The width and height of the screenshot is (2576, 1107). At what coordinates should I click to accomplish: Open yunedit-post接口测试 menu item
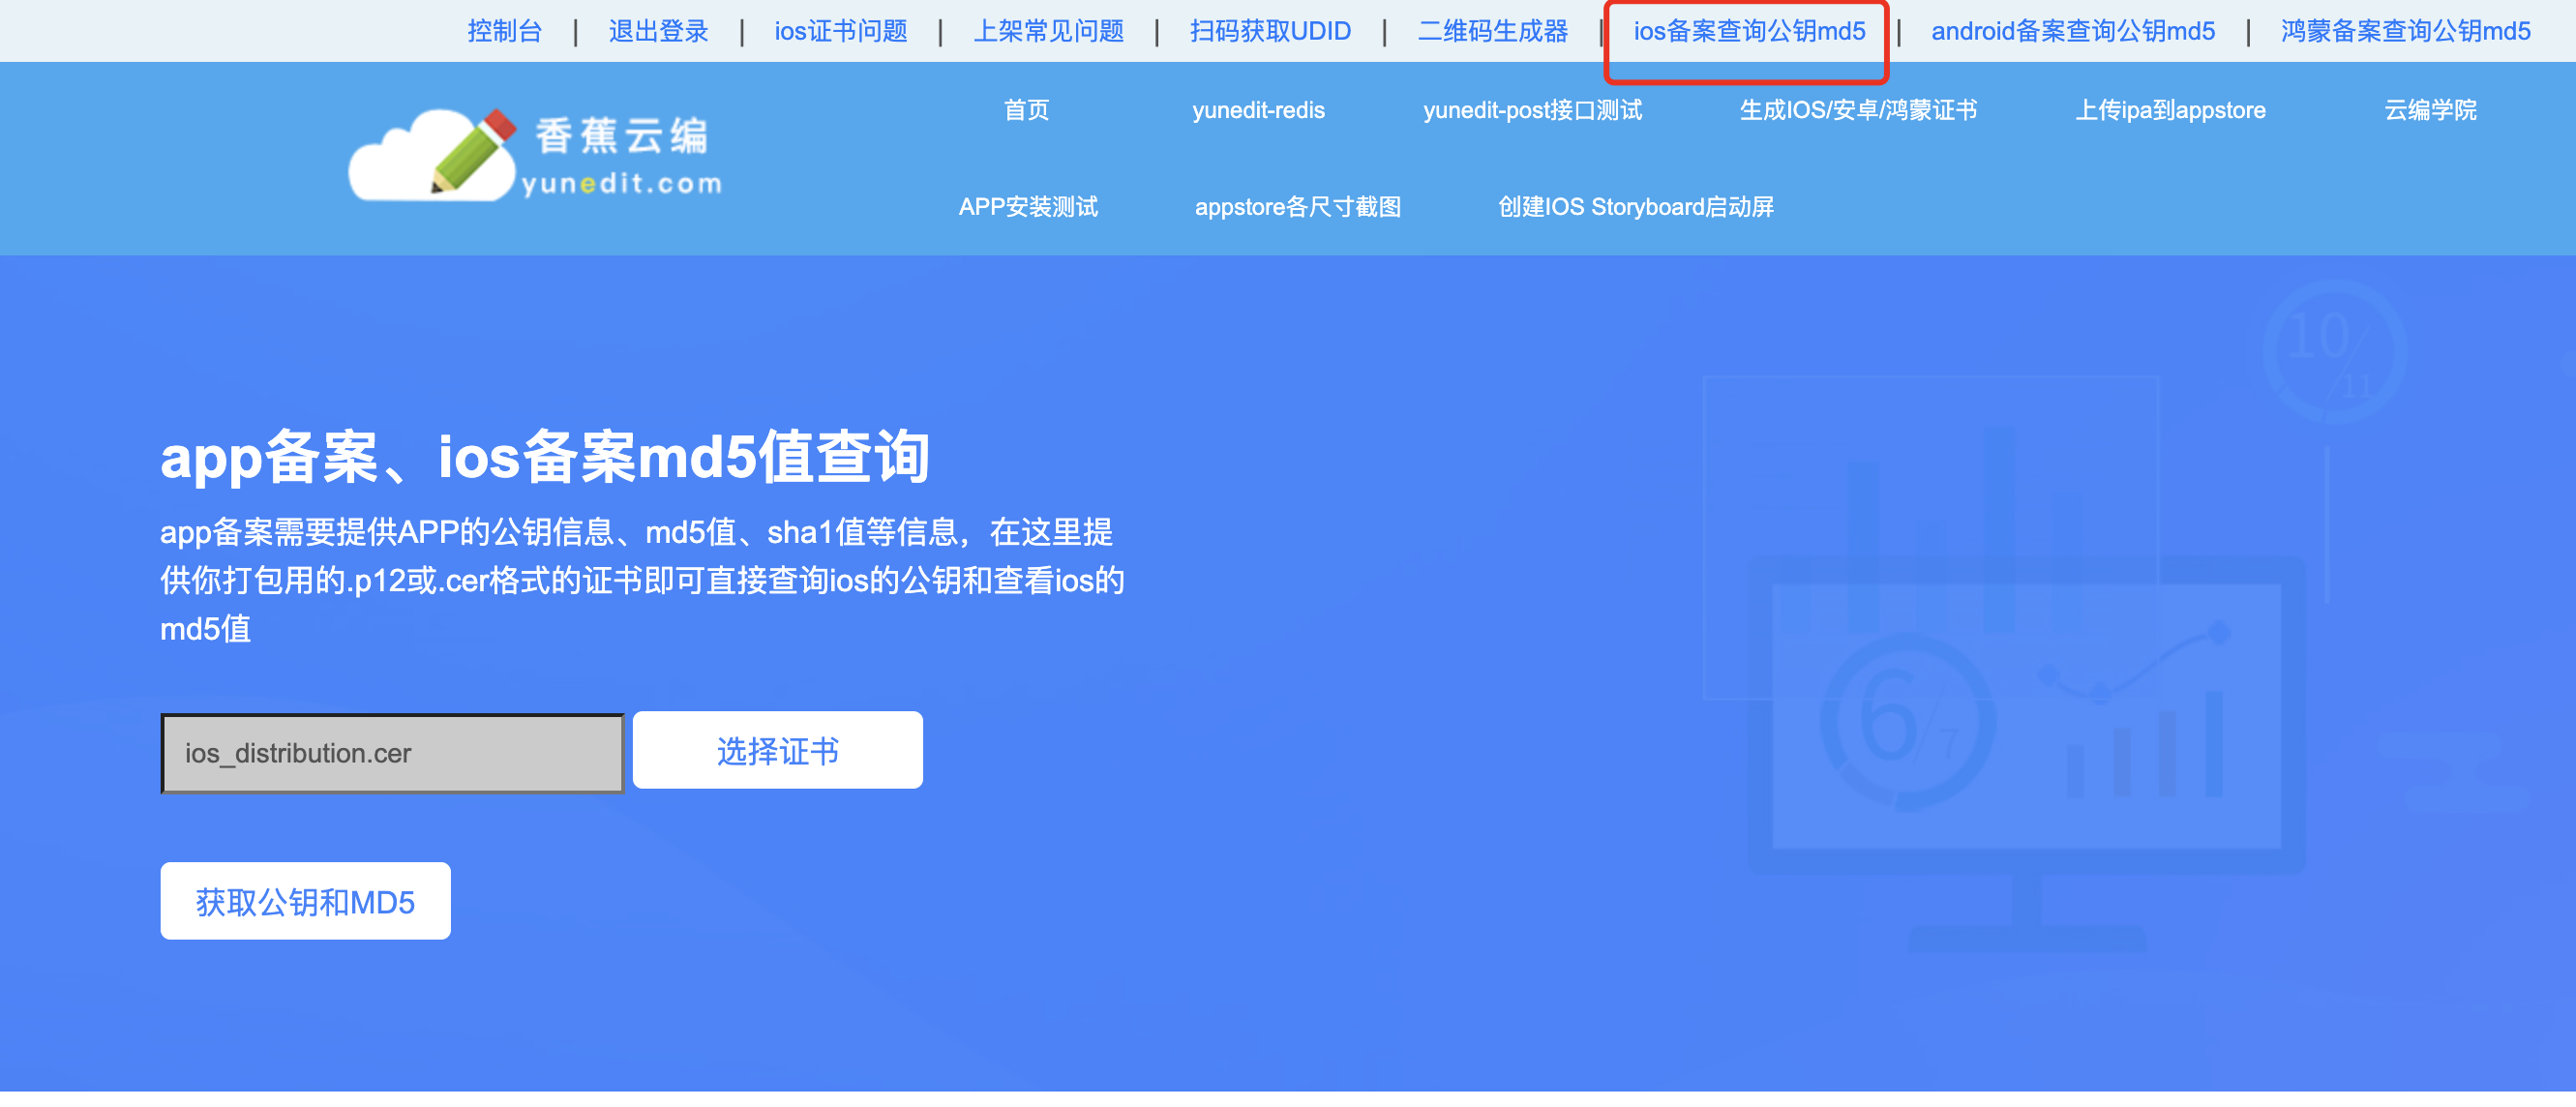1532,110
